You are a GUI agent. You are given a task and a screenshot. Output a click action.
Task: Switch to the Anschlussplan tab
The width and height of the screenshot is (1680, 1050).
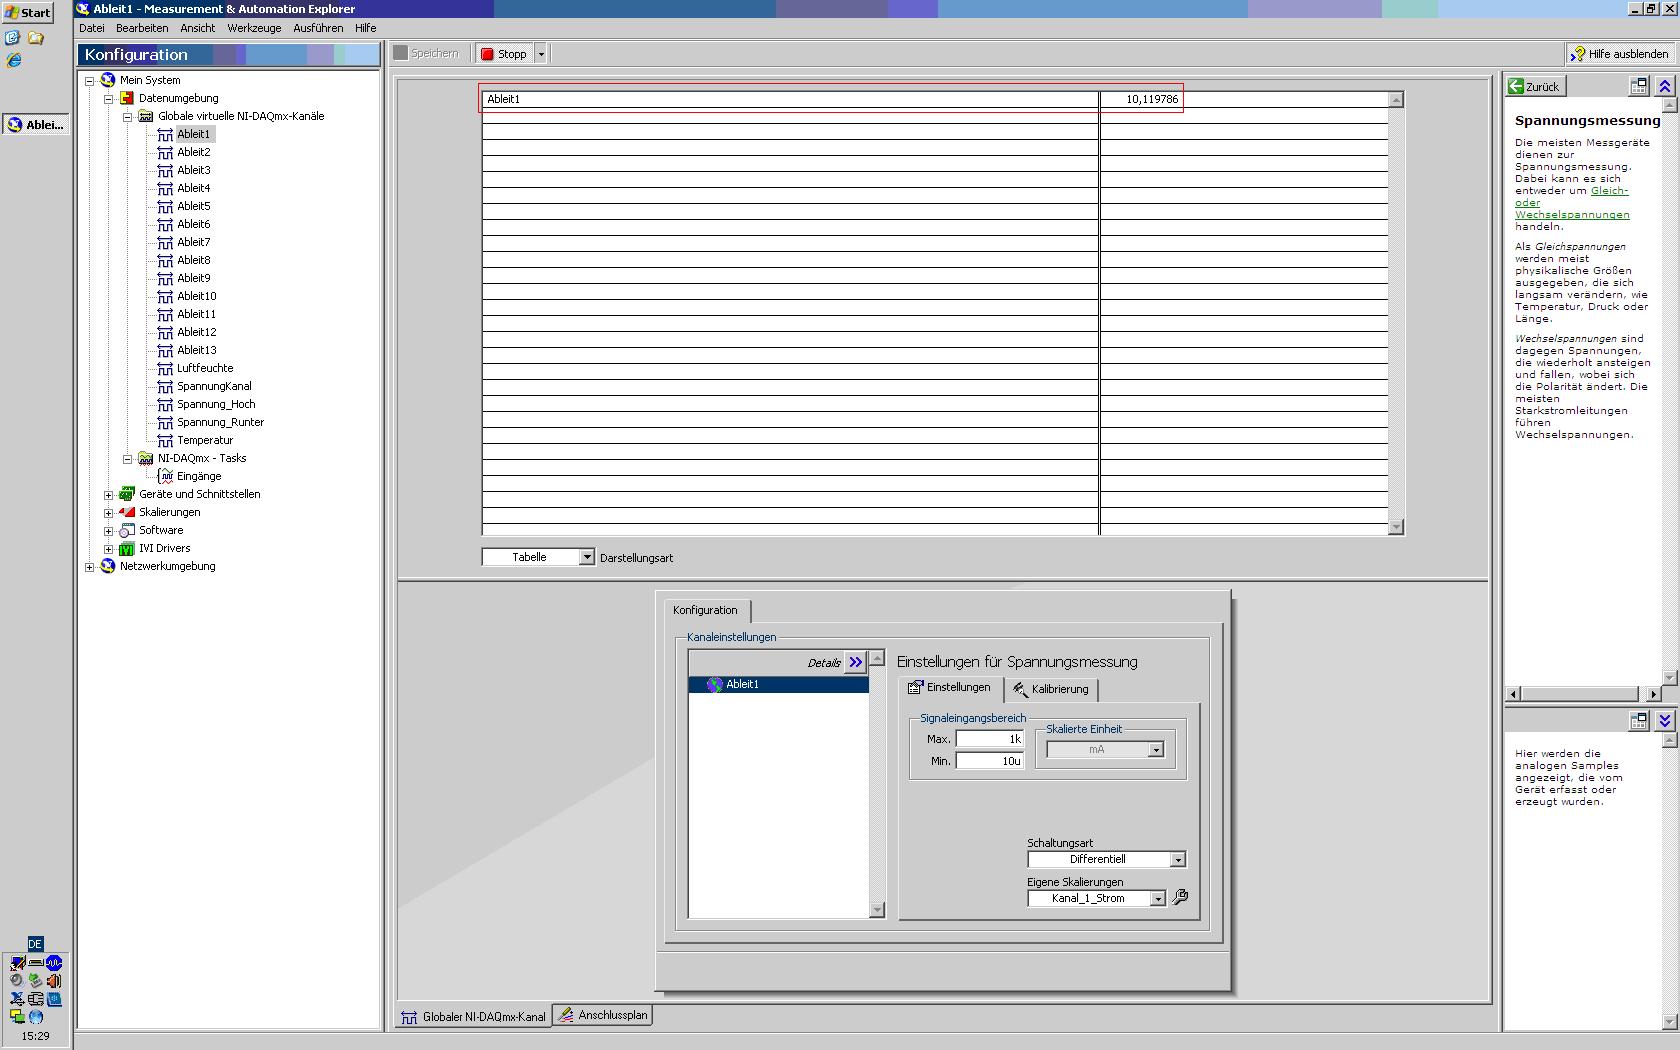click(x=603, y=1015)
